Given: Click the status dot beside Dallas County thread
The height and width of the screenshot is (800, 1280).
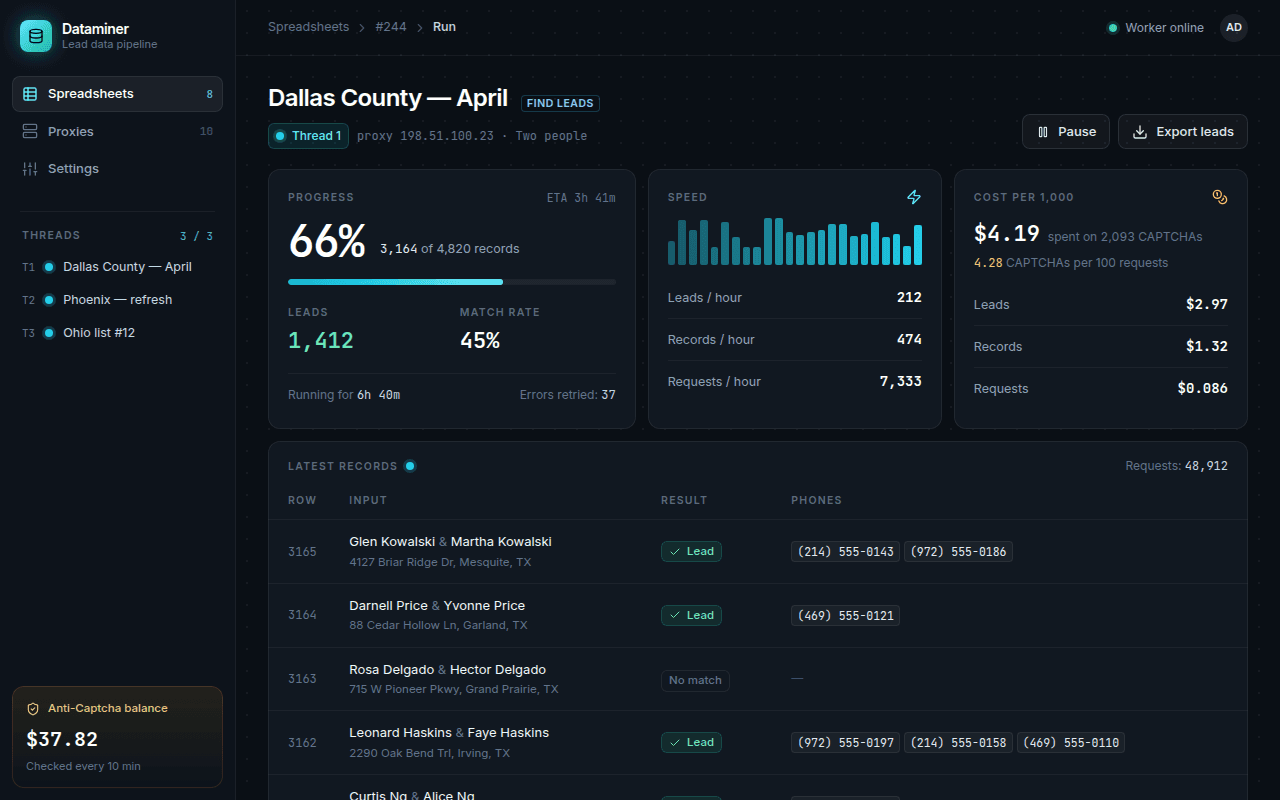Looking at the screenshot, I should [x=49, y=267].
